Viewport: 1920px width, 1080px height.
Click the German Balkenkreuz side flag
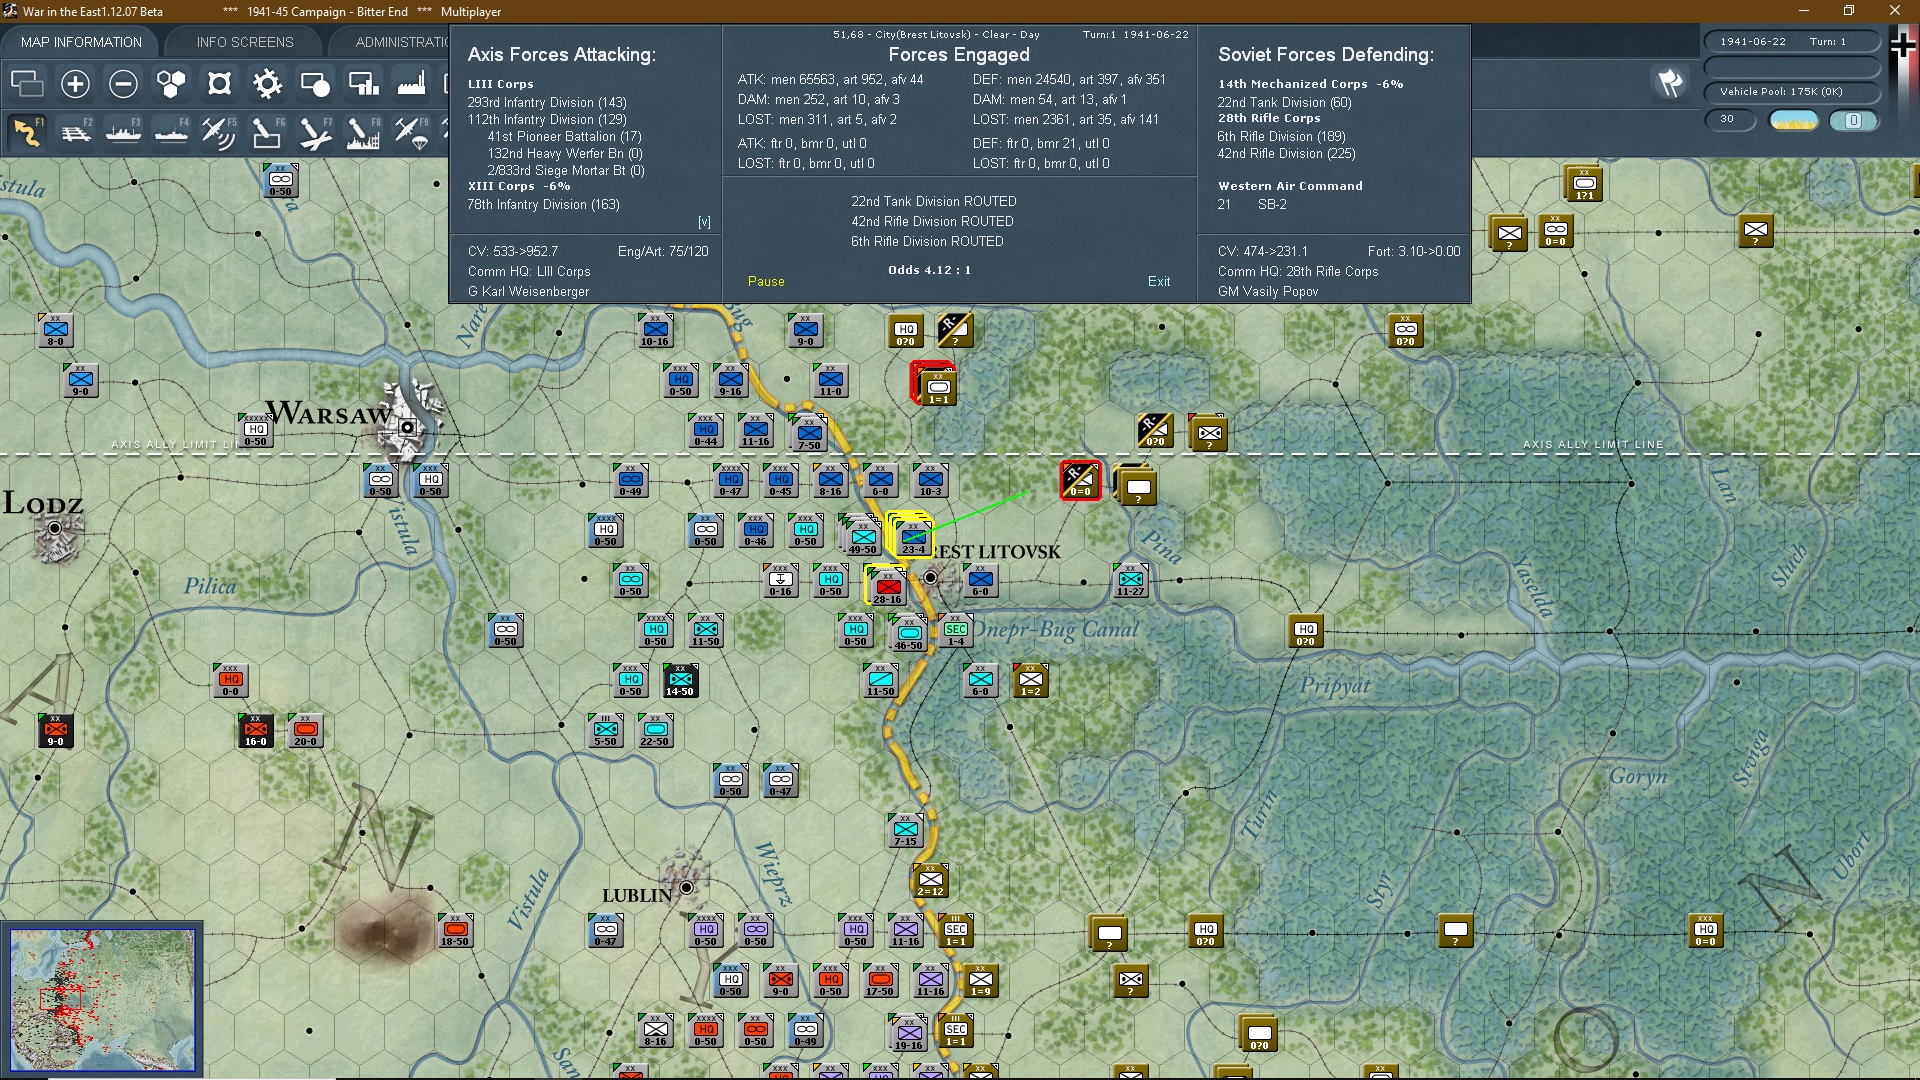pos(1903,46)
